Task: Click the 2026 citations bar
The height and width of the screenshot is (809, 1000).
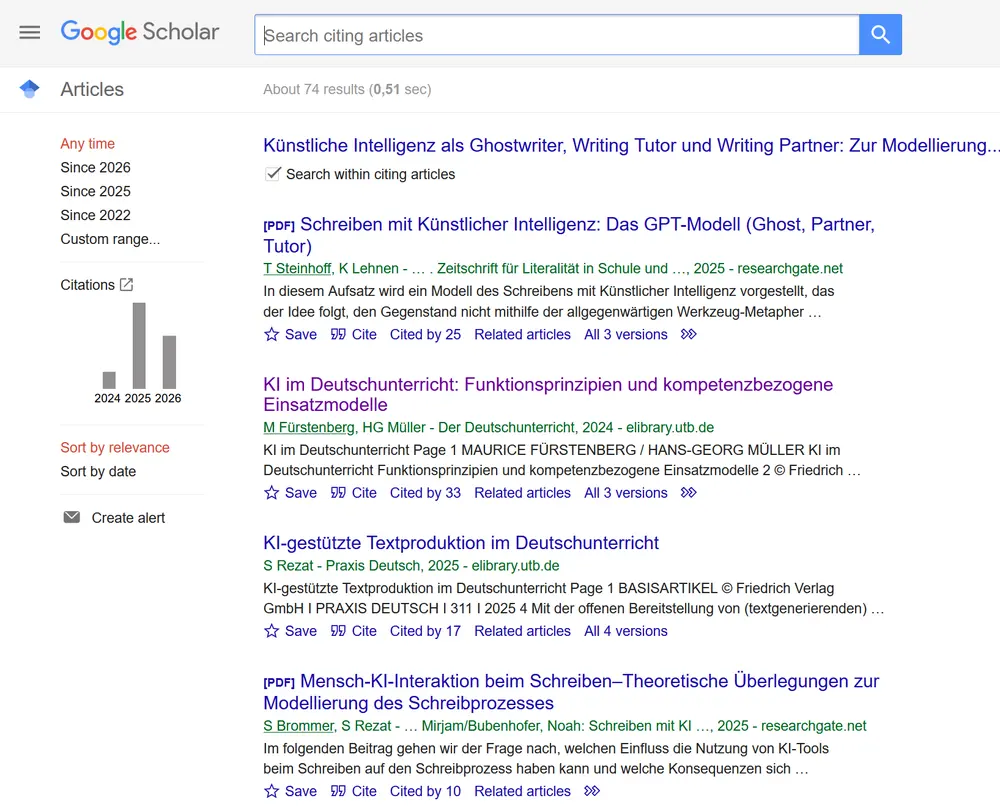Action: pyautogui.click(x=169, y=362)
